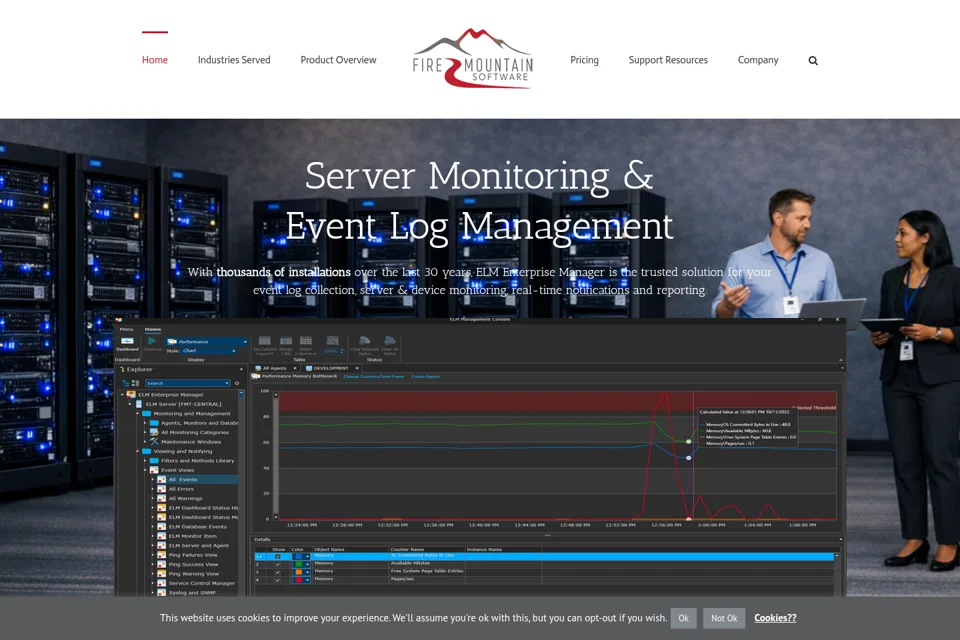Accept cookies with the Ok button
The width and height of the screenshot is (960, 640).
(x=683, y=619)
